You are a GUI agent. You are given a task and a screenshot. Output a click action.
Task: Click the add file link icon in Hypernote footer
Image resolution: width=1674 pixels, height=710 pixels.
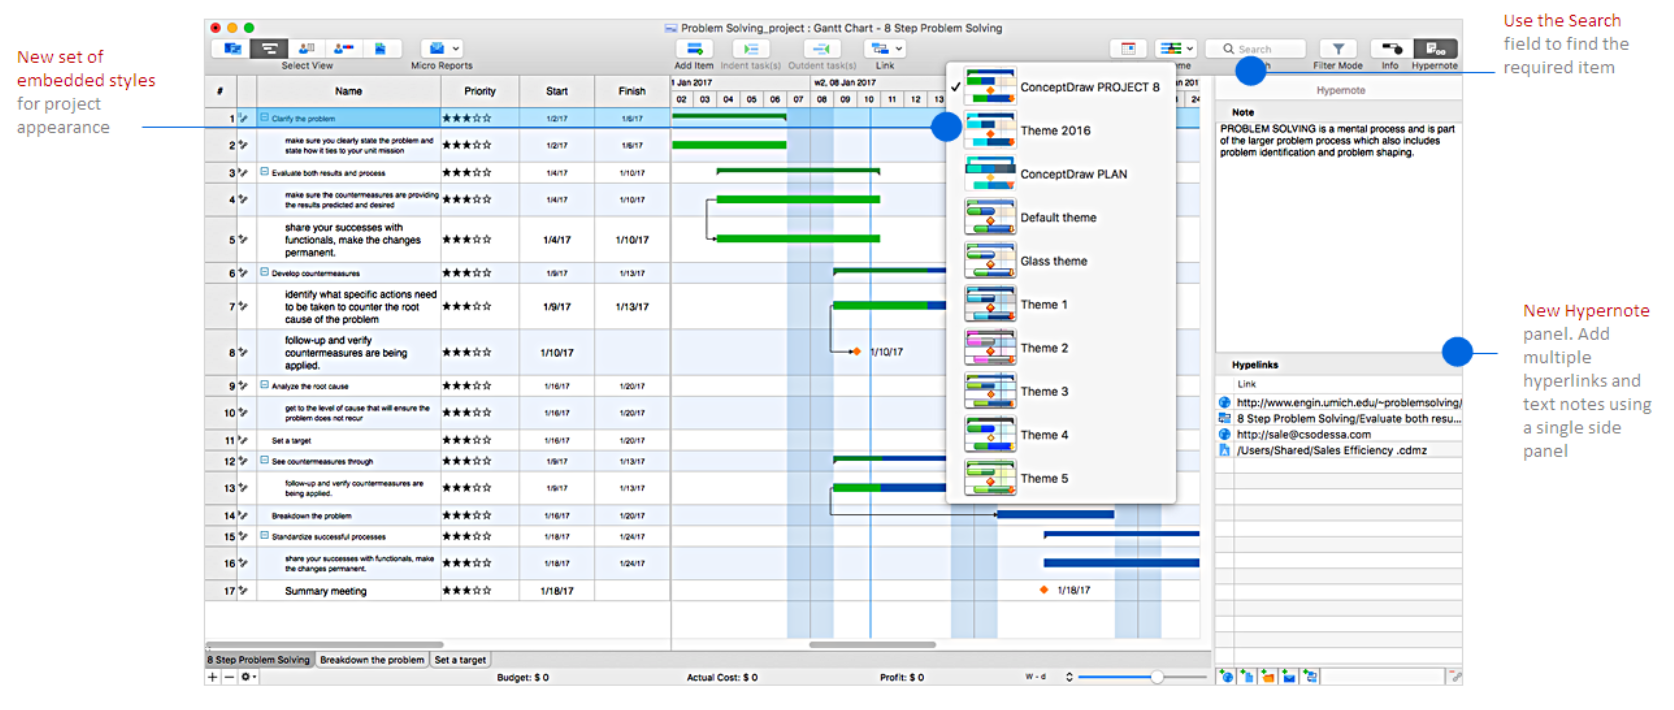(x=1247, y=677)
